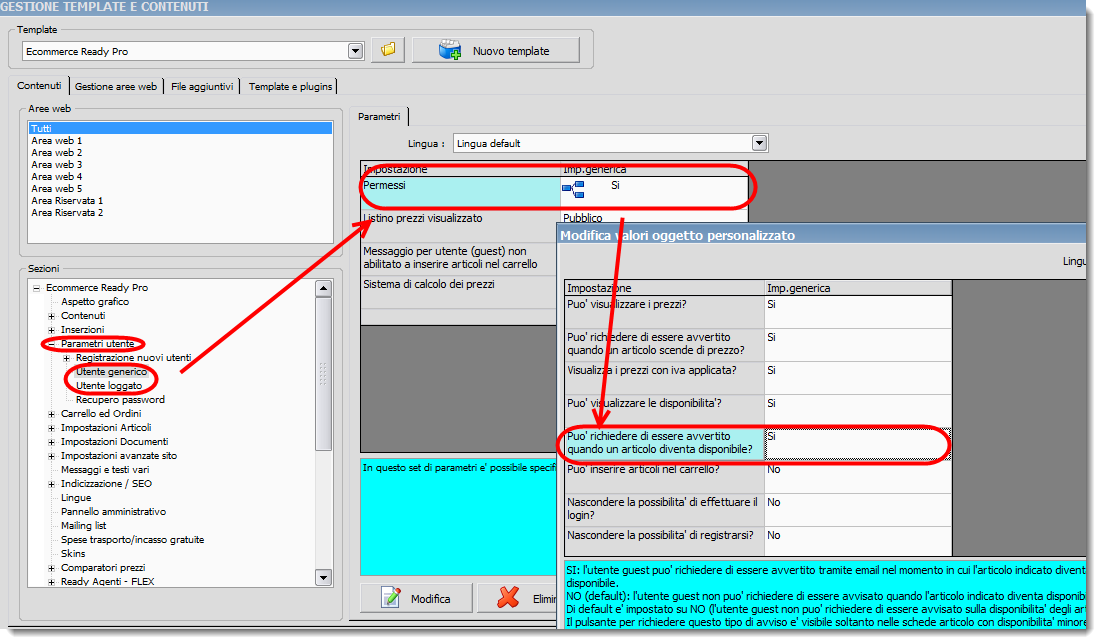This screenshot has height=644, width=1101.
Task: Open the Template e plugins tab
Action: [x=290, y=86]
